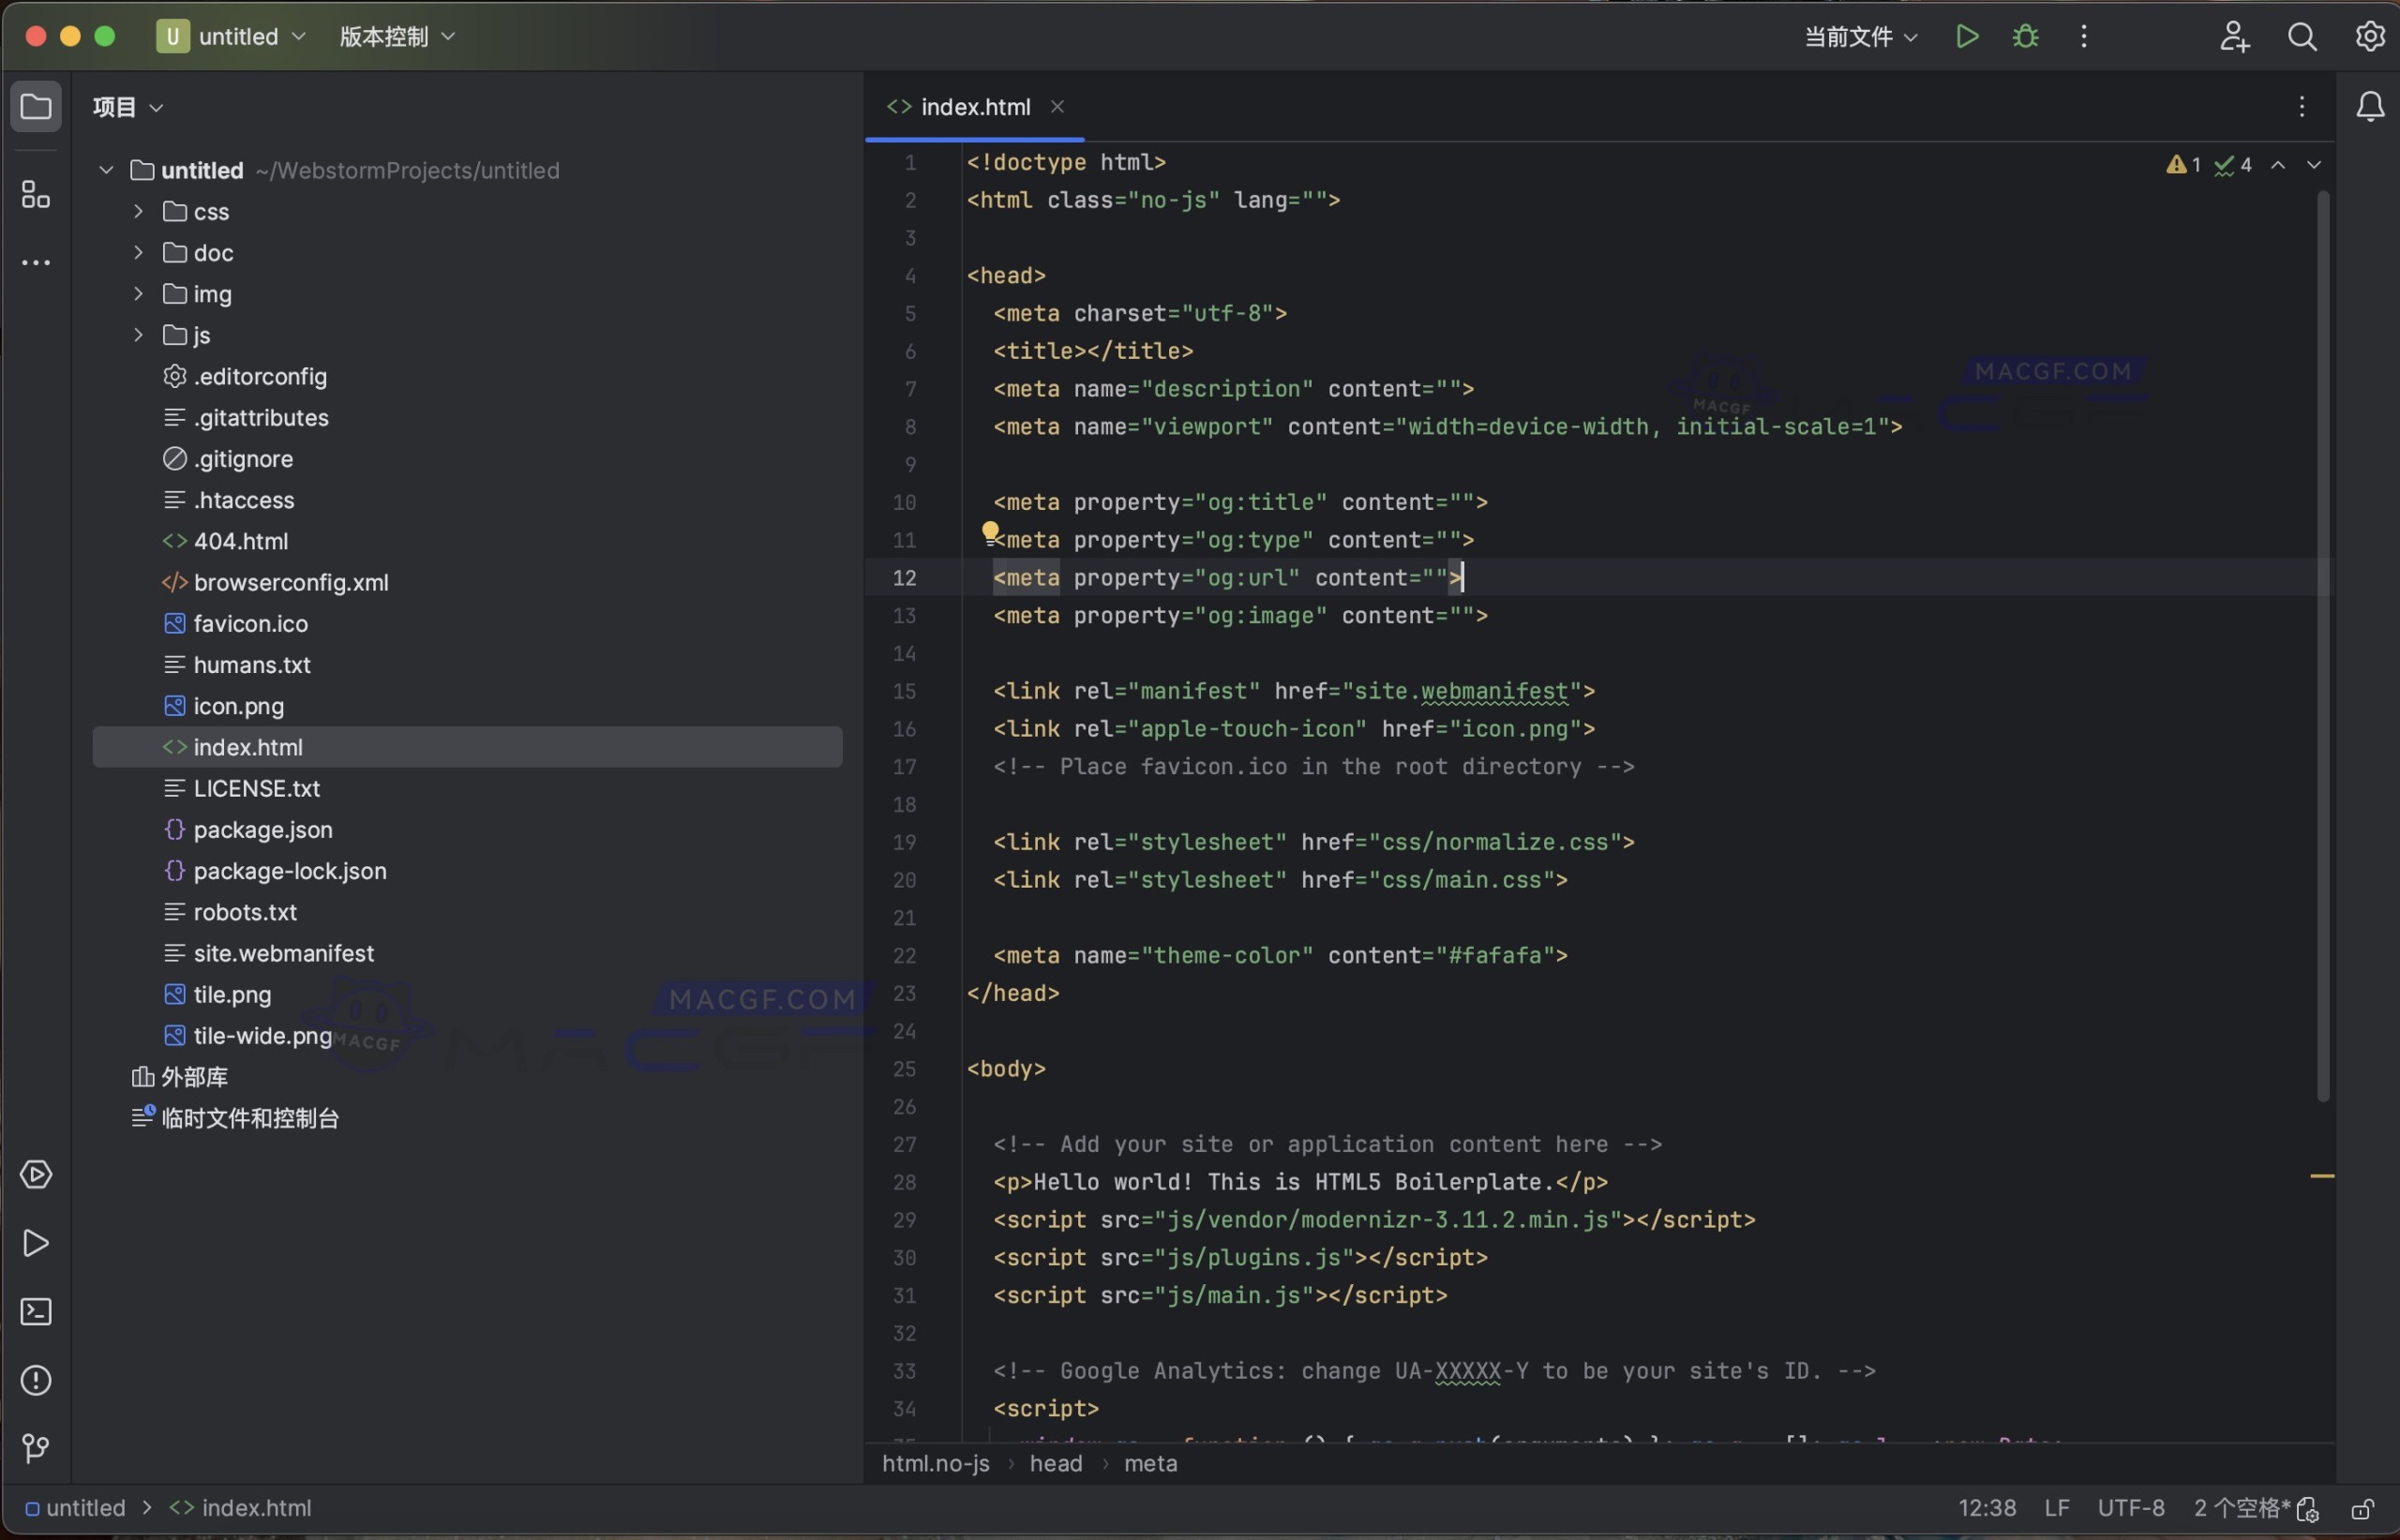Click head in the breadcrumb bar
The height and width of the screenshot is (1540, 2400).
(1055, 1463)
